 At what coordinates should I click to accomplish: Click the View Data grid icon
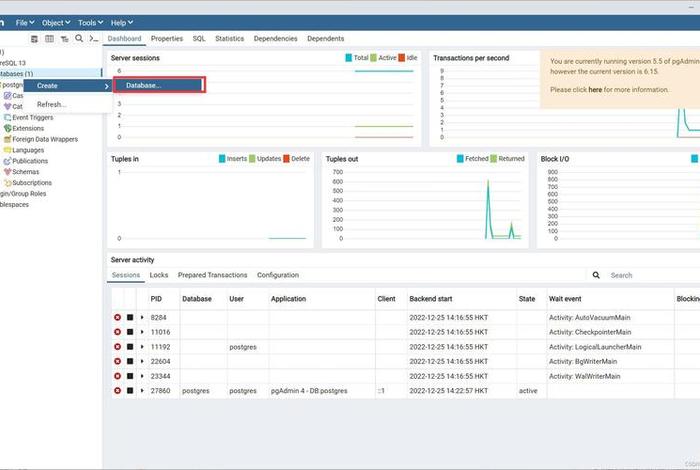[x=50, y=39]
